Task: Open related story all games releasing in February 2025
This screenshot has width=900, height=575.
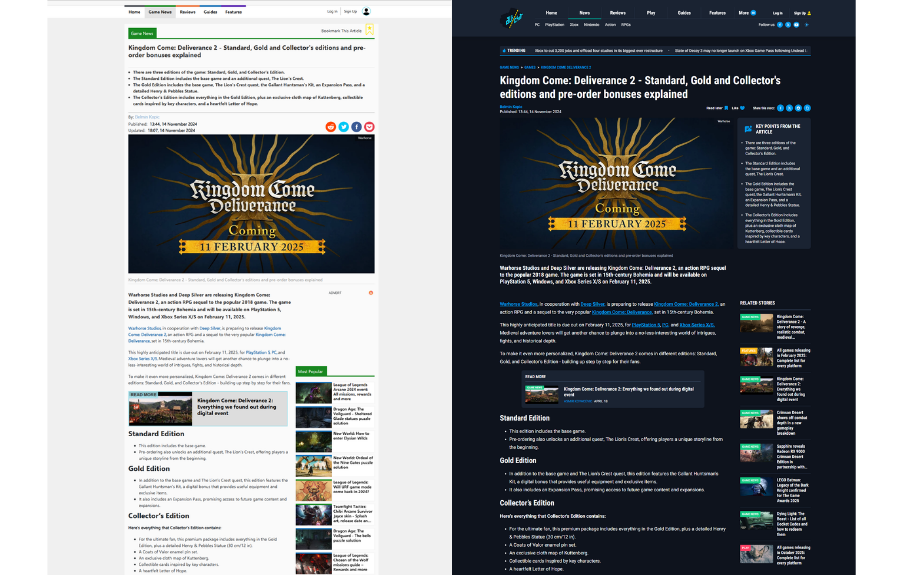Action: (x=775, y=358)
